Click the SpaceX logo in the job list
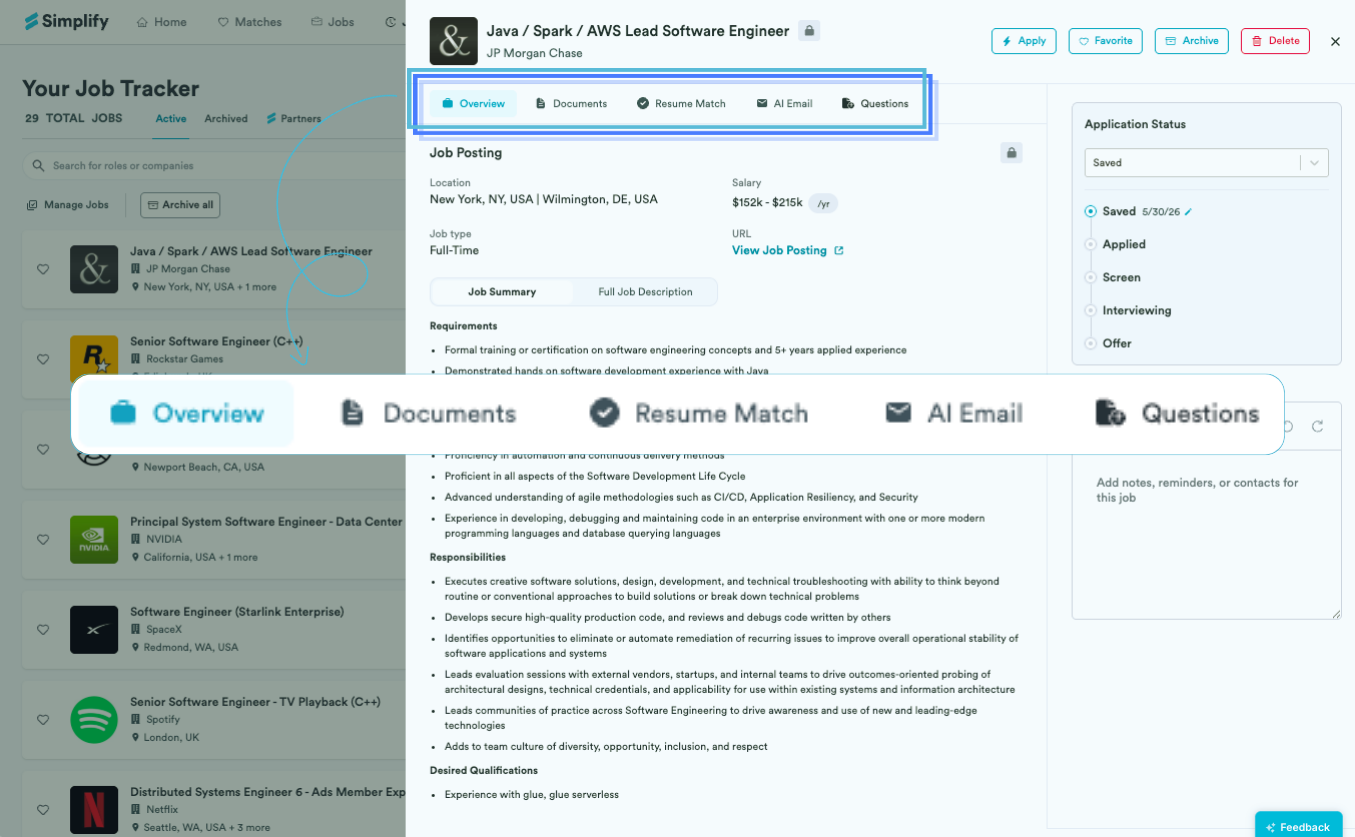The image size is (1355, 837). pos(94,629)
